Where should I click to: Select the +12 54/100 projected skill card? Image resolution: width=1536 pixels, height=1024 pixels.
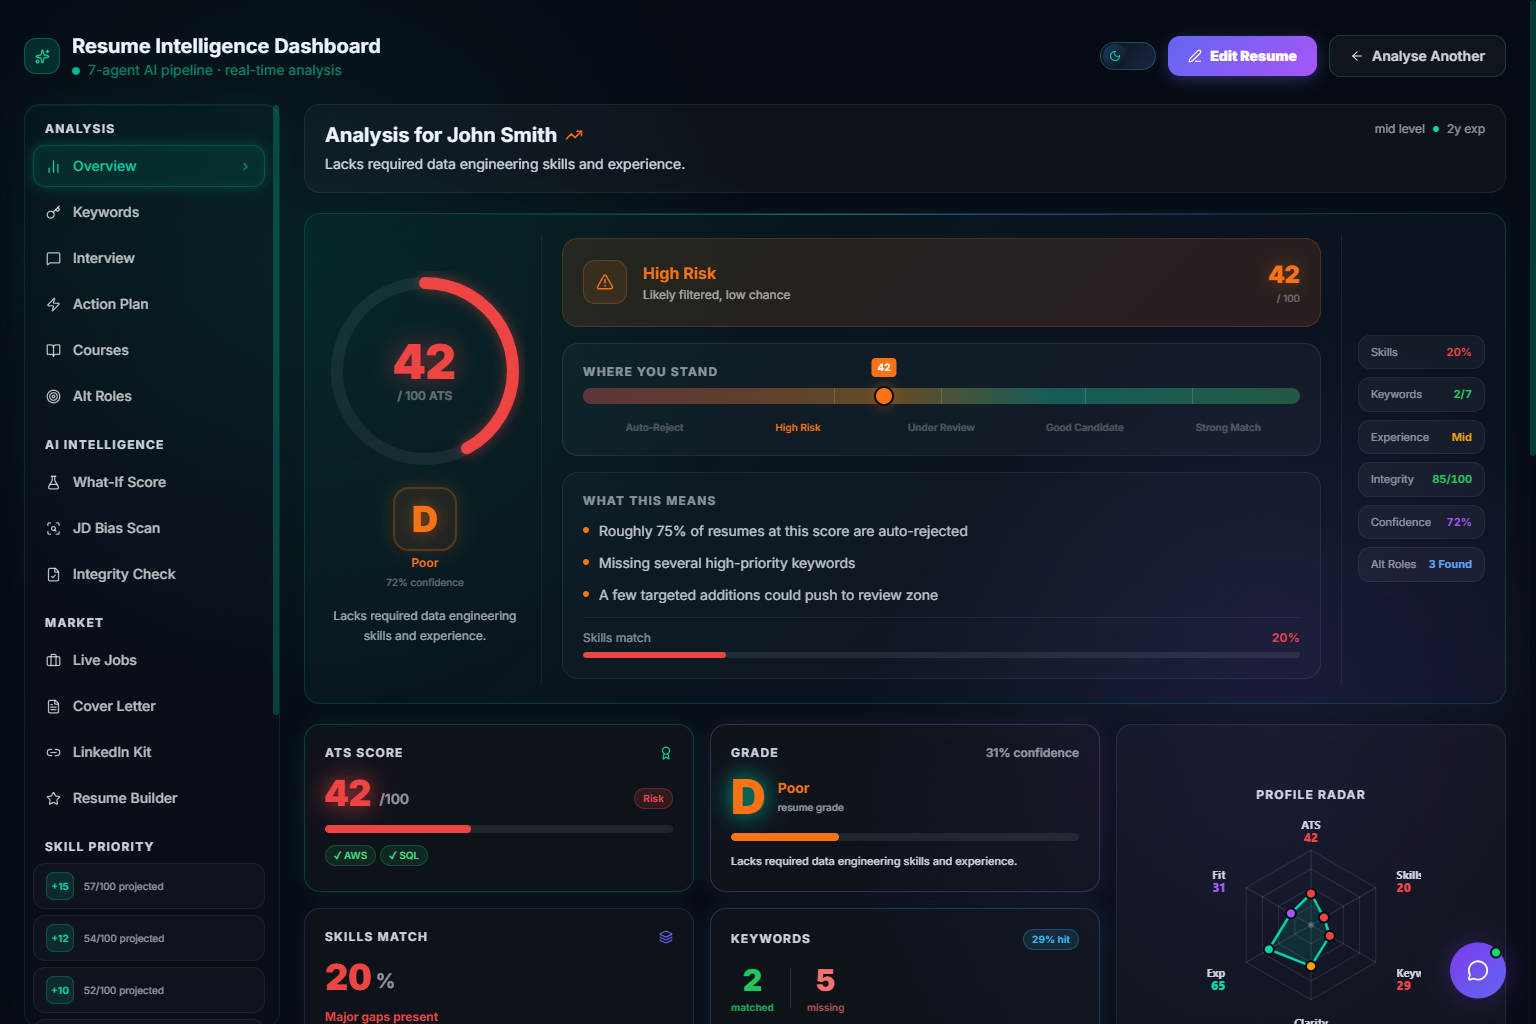pyautogui.click(x=149, y=938)
